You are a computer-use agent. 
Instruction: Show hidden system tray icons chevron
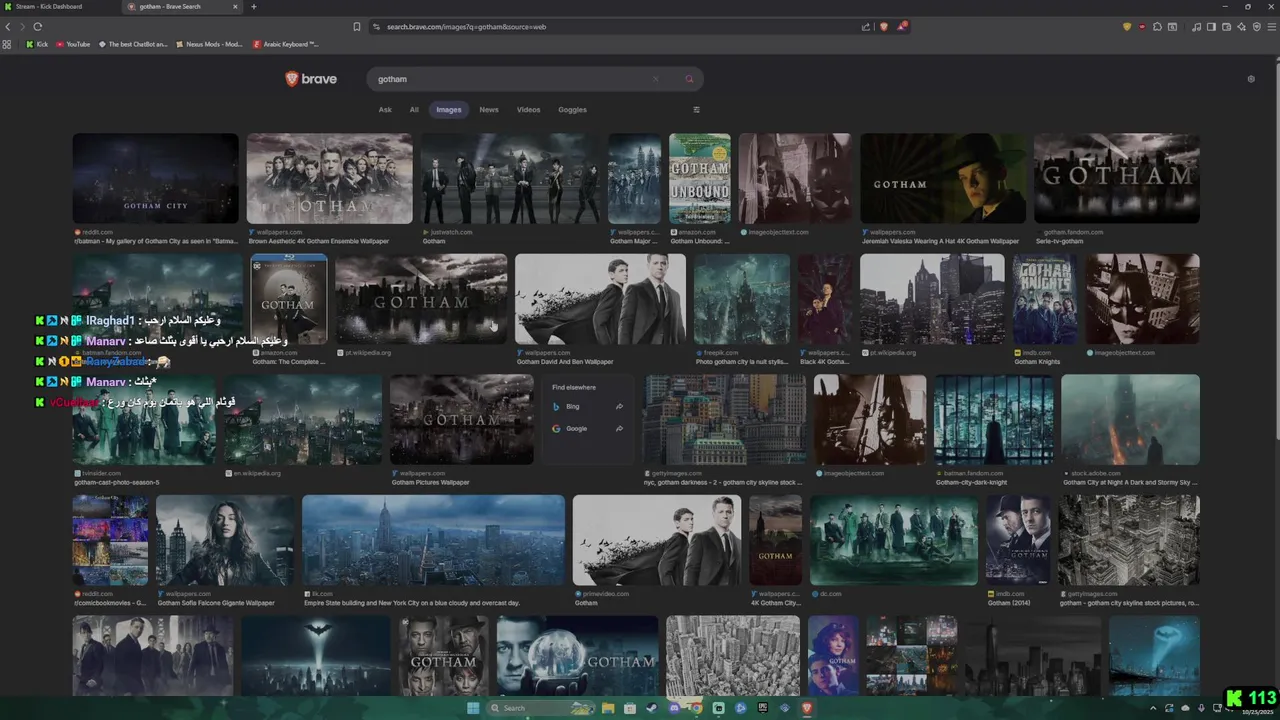tap(1153, 708)
